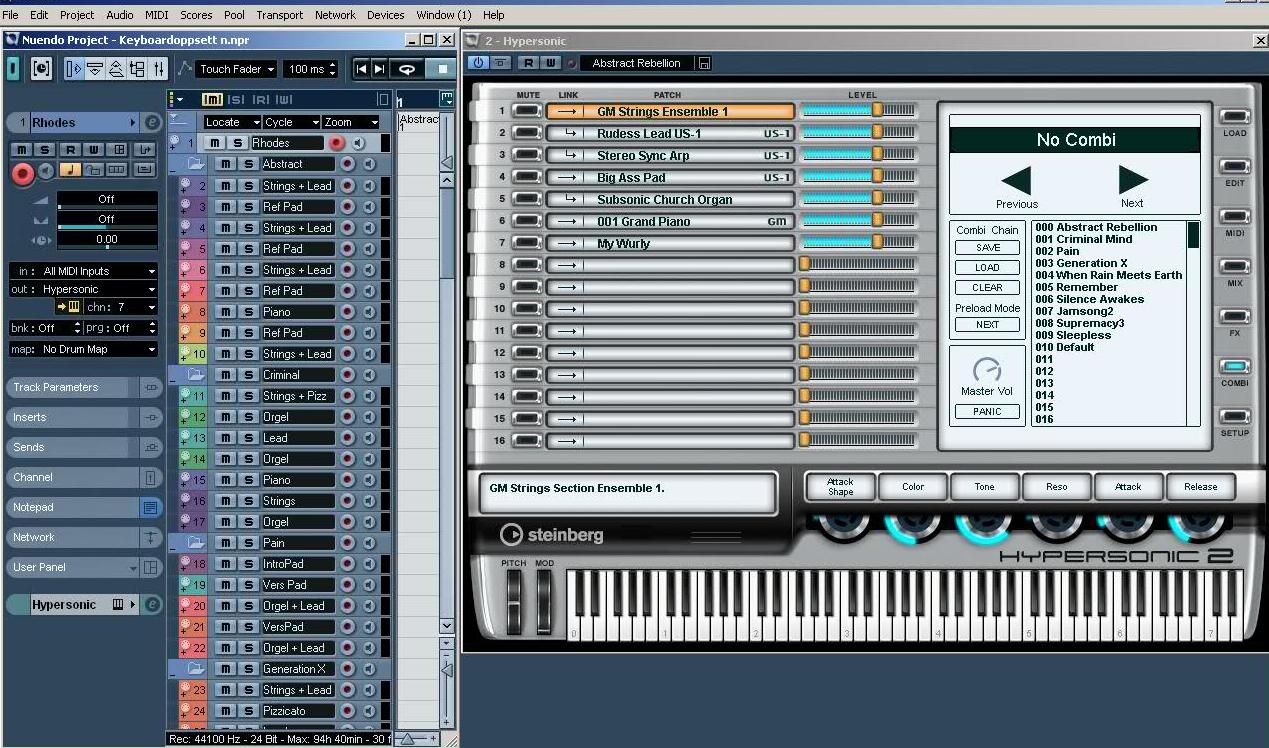
Task: Click the Preload Mode NEXT button
Action: click(987, 325)
